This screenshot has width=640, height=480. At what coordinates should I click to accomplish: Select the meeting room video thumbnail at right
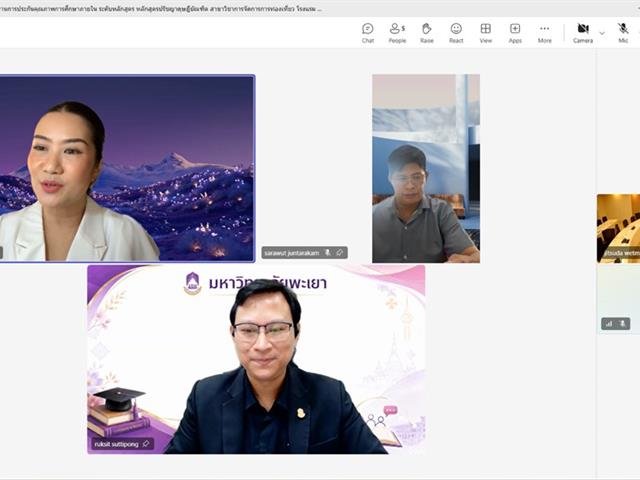(618, 228)
